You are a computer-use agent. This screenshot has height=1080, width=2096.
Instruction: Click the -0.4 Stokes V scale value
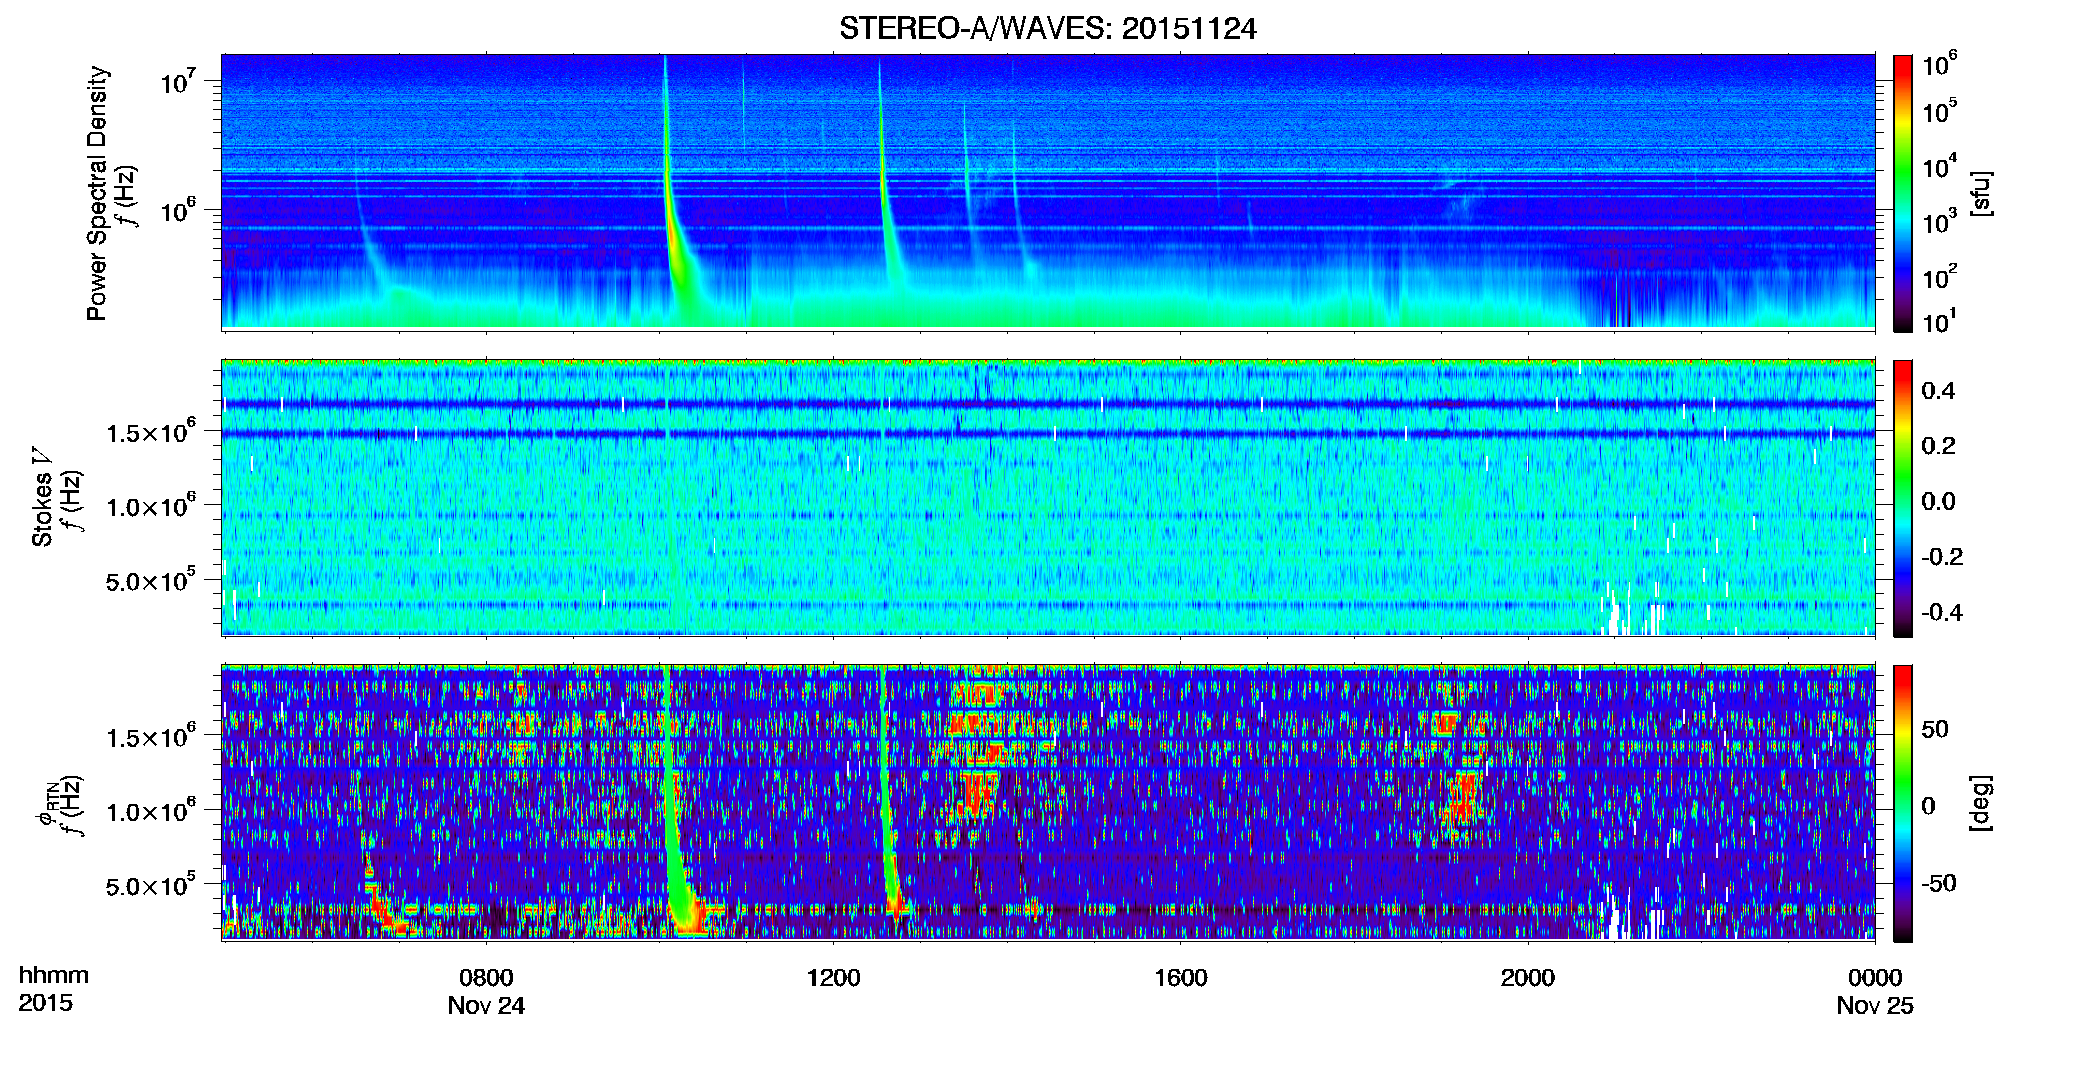tap(1942, 612)
